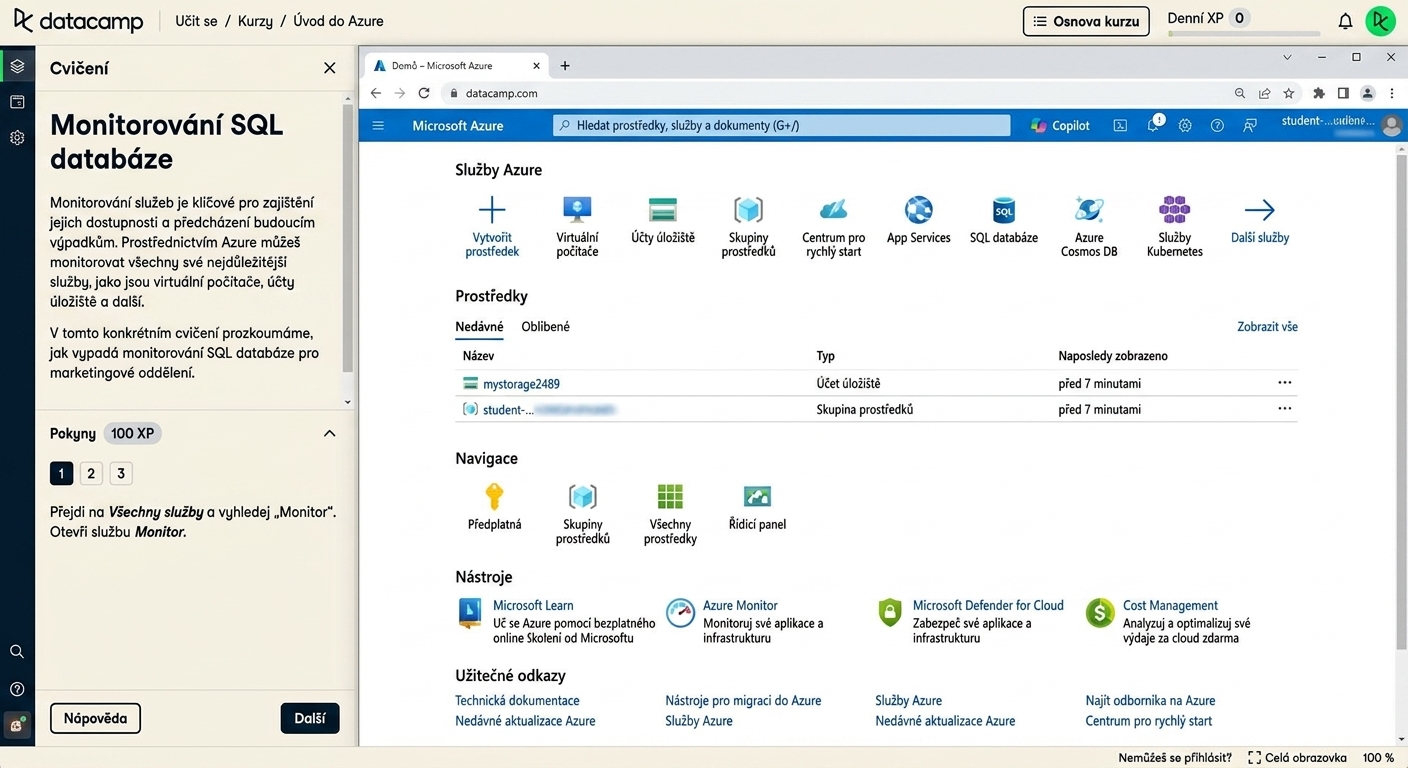1408x768 pixels.
Task: Open more options for student resource group row
Action: [1285, 409]
